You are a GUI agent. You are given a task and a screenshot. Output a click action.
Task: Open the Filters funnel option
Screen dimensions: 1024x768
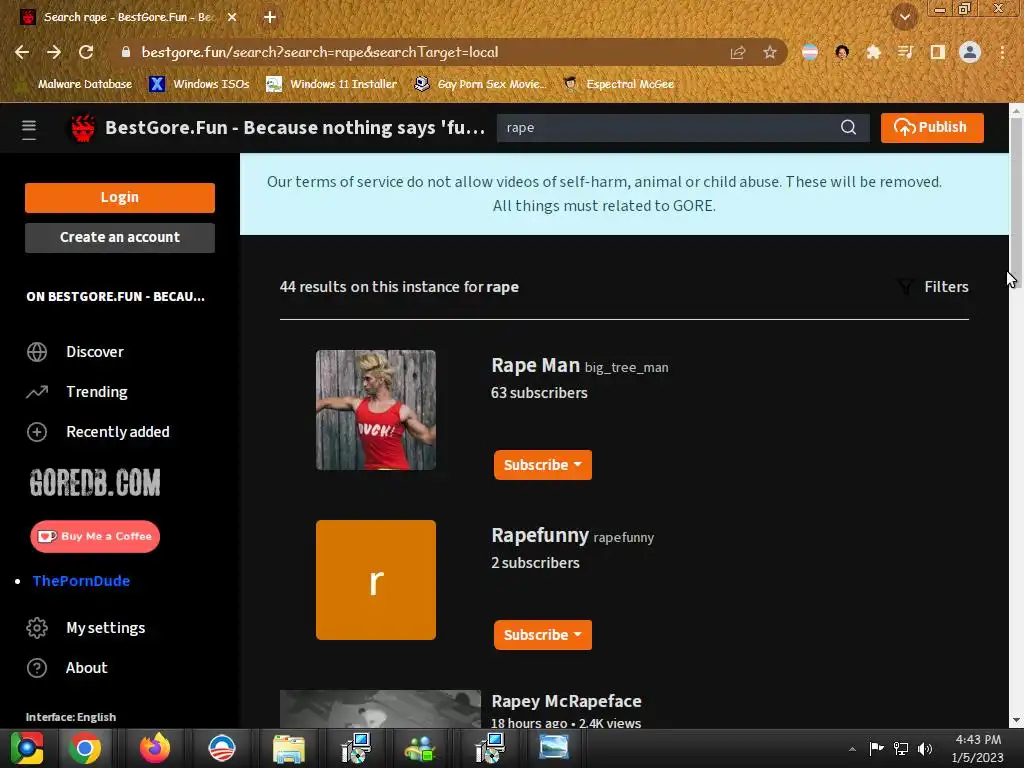[x=933, y=287]
